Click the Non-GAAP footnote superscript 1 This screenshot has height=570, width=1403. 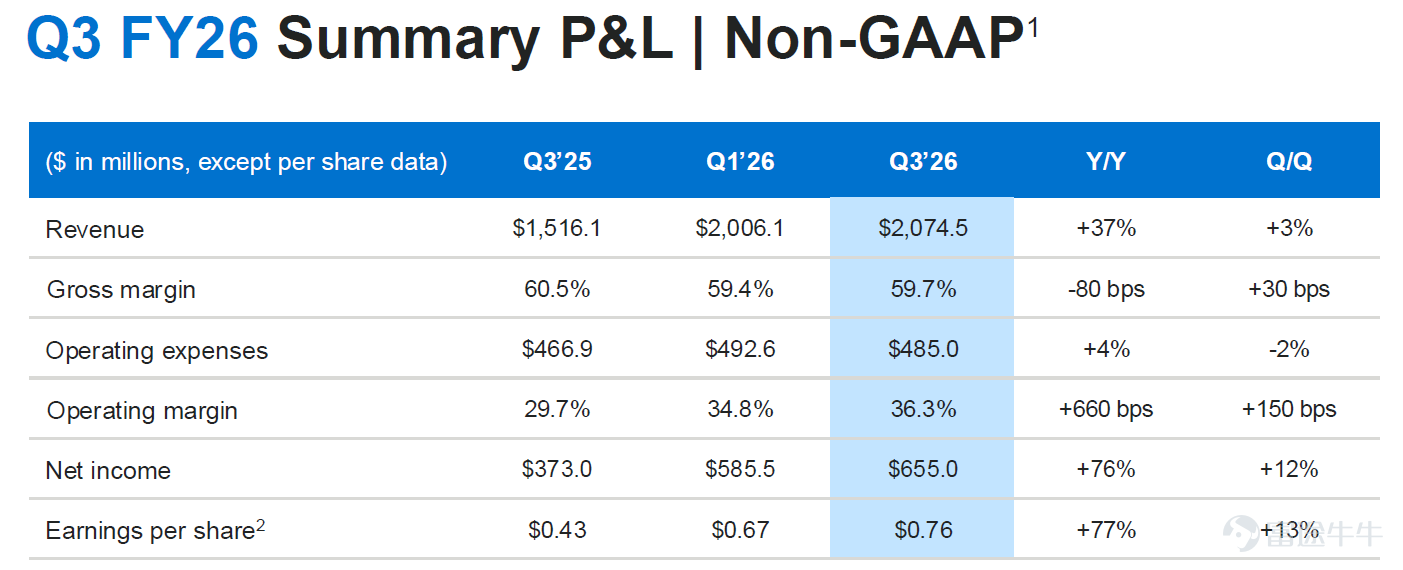click(1033, 28)
